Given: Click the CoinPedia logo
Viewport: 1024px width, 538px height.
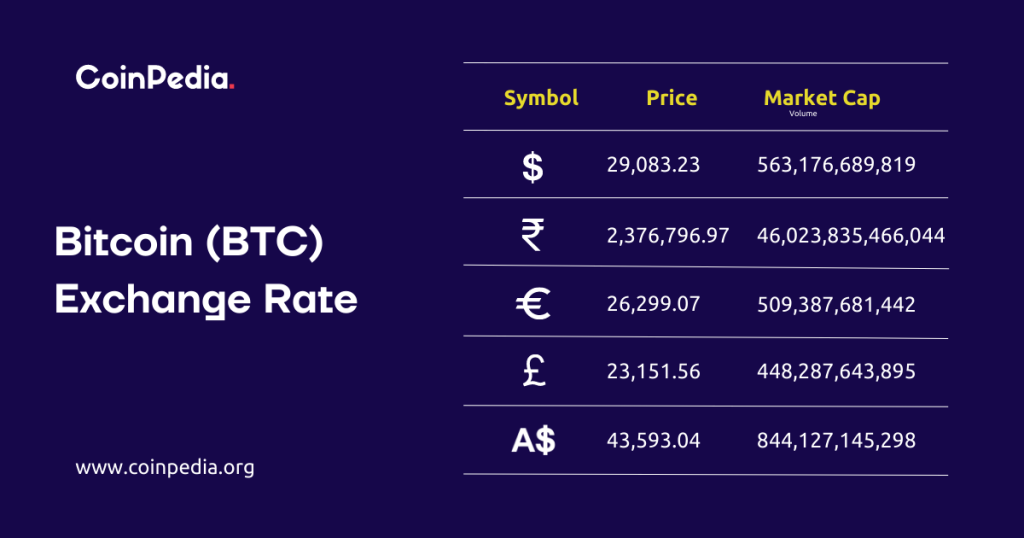Looking at the screenshot, I should [155, 78].
